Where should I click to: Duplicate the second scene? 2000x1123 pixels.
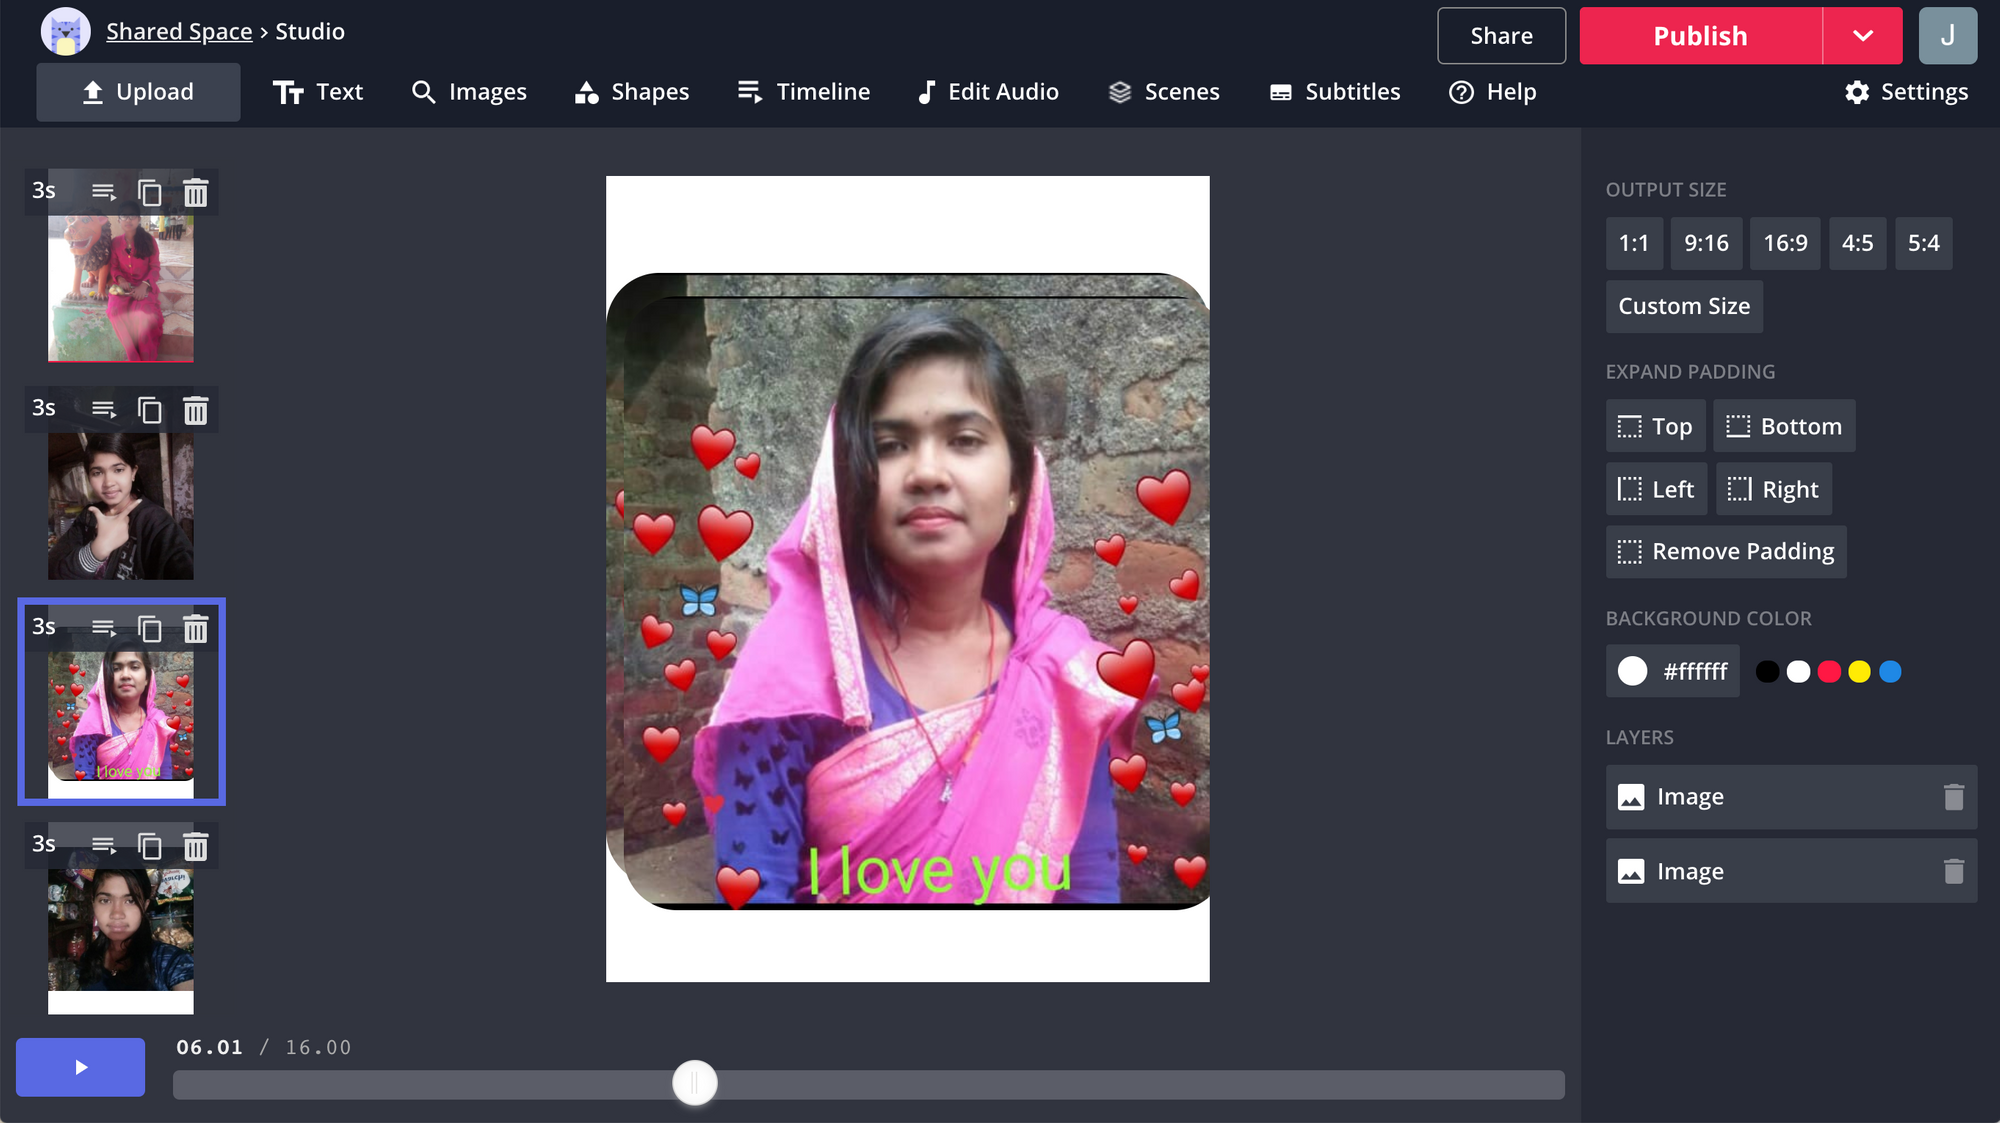pos(149,410)
